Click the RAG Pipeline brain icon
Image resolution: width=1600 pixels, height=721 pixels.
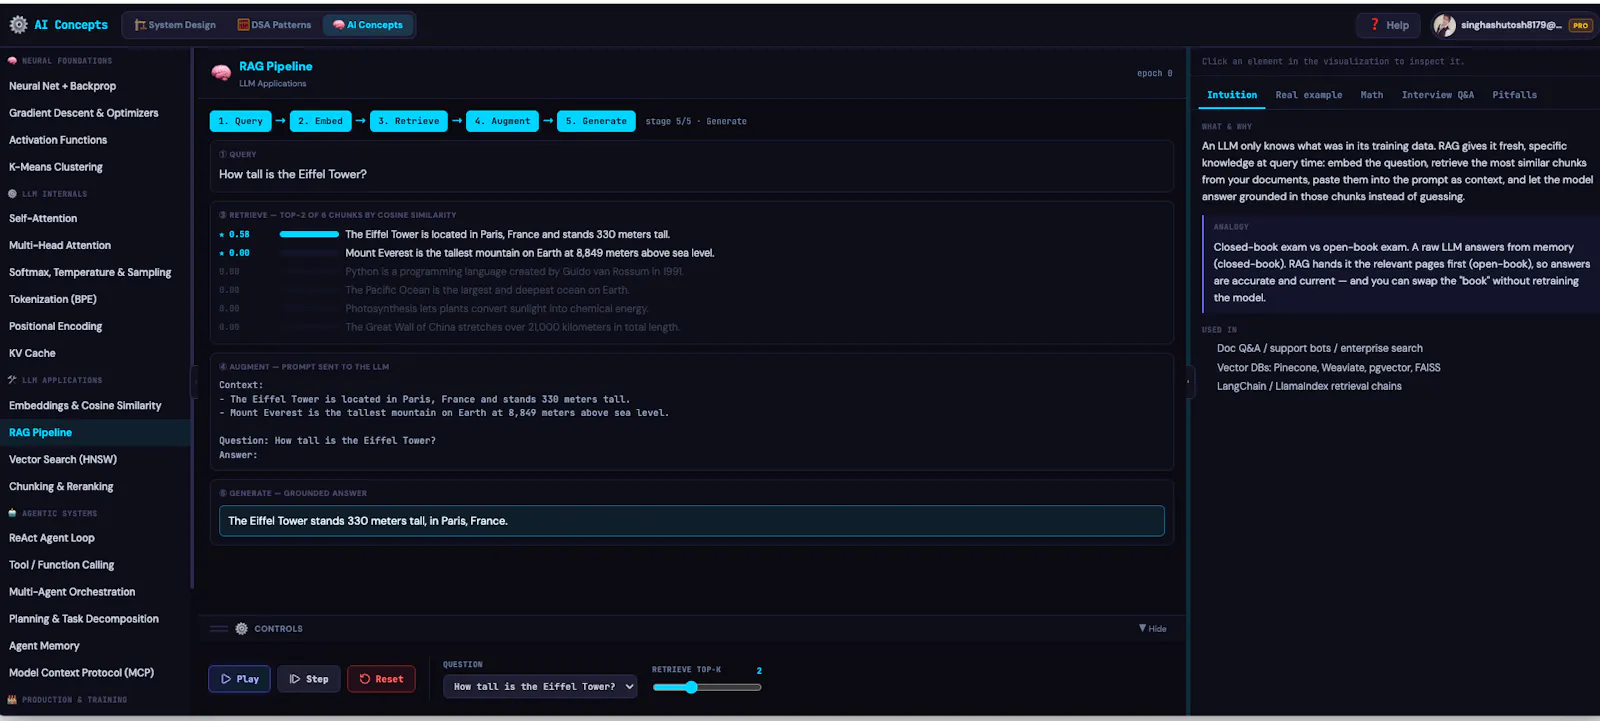tap(221, 73)
